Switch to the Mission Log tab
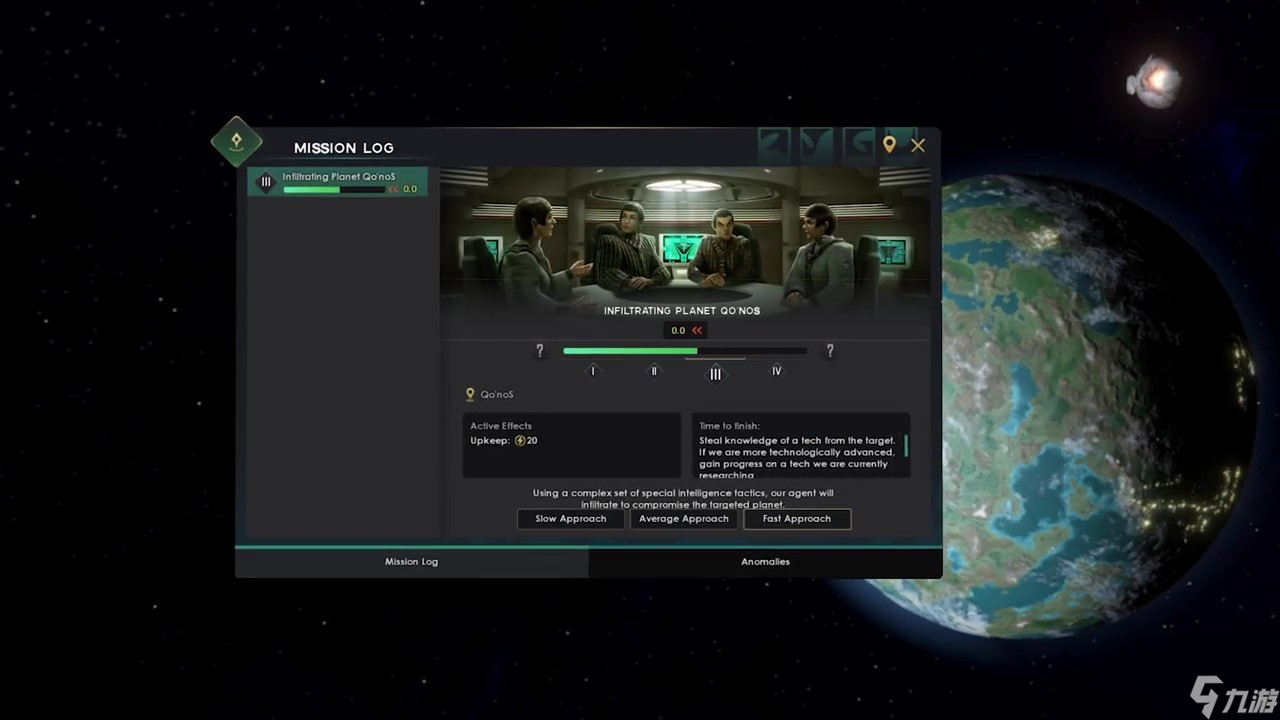Image resolution: width=1280 pixels, height=720 pixels. (412, 562)
